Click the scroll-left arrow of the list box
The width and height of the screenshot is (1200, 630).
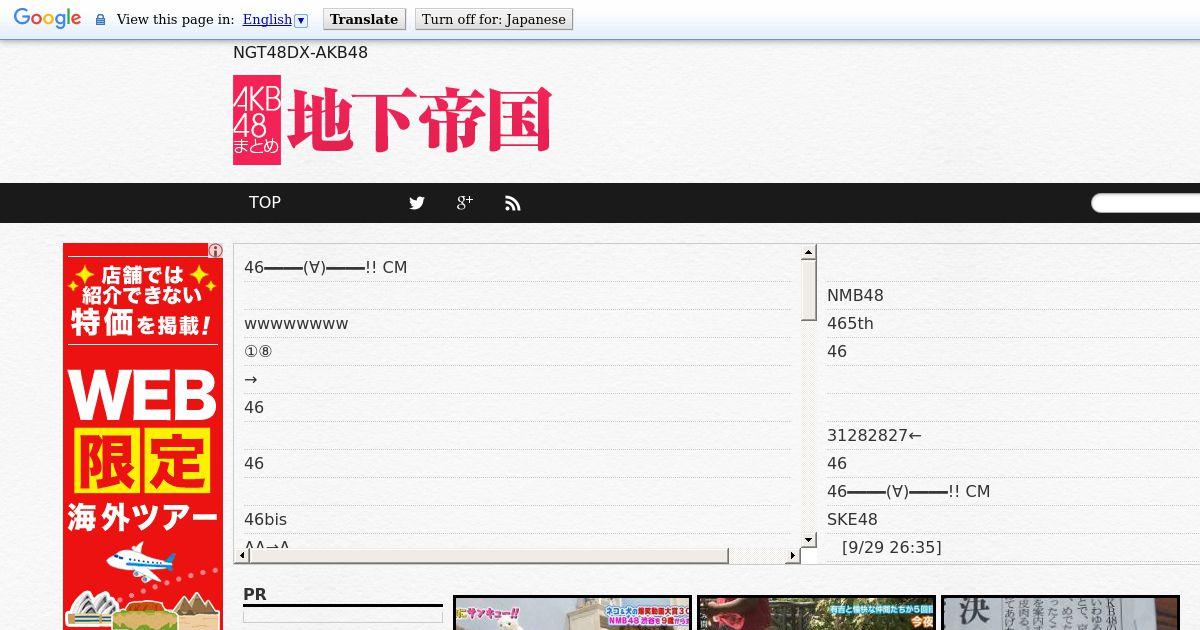coord(243,555)
